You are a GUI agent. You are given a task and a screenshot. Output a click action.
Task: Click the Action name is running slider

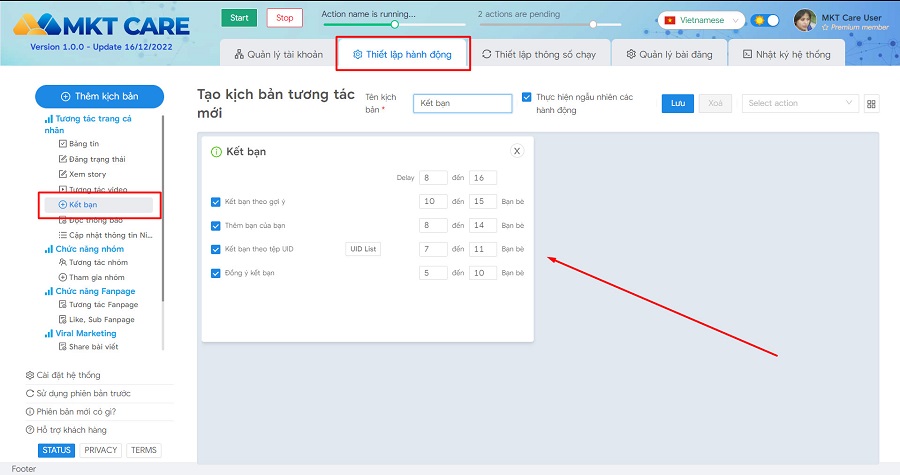point(394,24)
